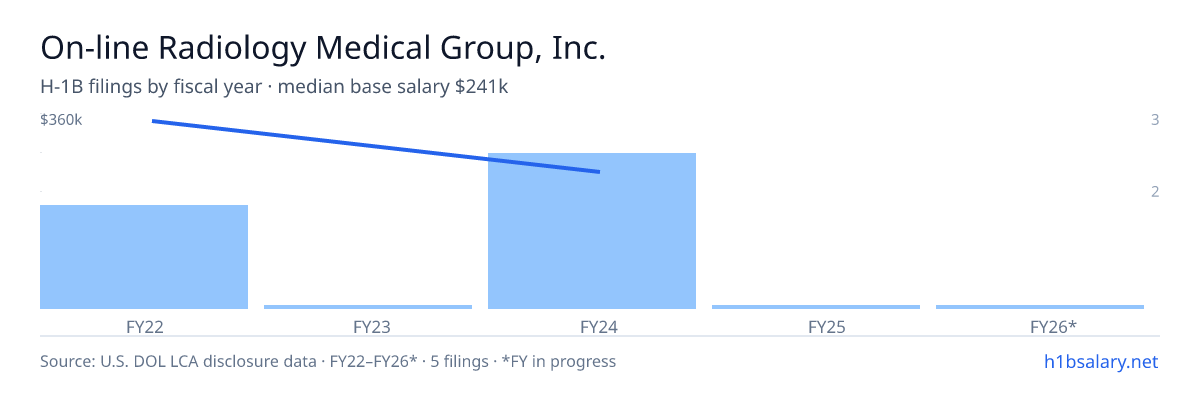The width and height of the screenshot is (1200, 400).
Task: Click the FY22 axis label
Action: pos(144,327)
